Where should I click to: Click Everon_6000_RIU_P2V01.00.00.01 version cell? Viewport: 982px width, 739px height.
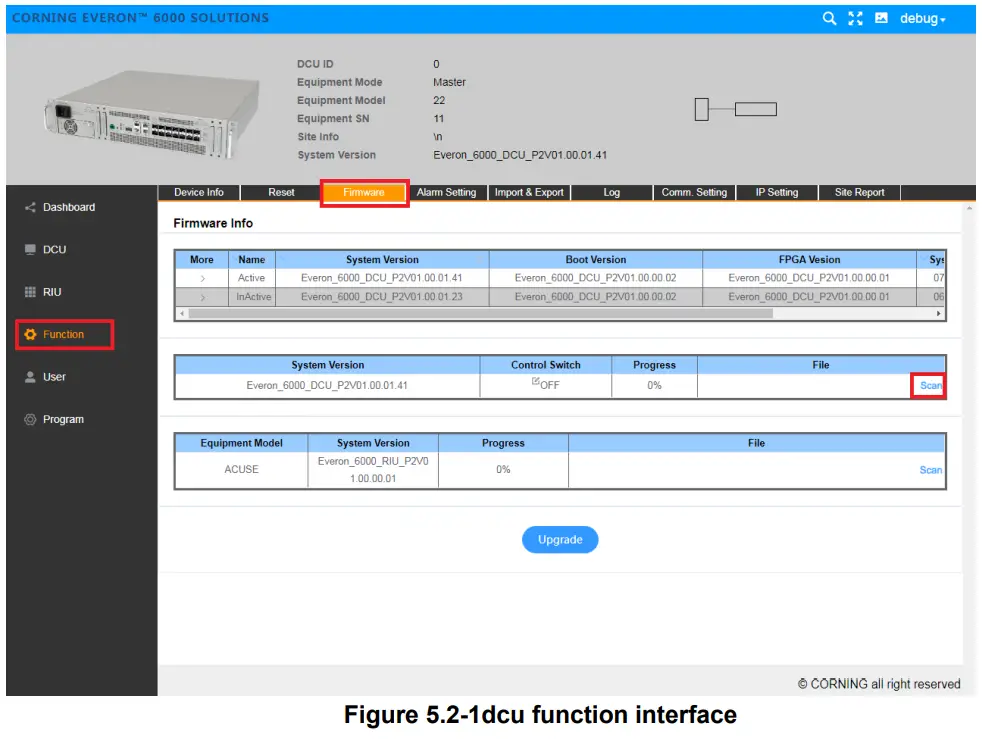tap(373, 470)
